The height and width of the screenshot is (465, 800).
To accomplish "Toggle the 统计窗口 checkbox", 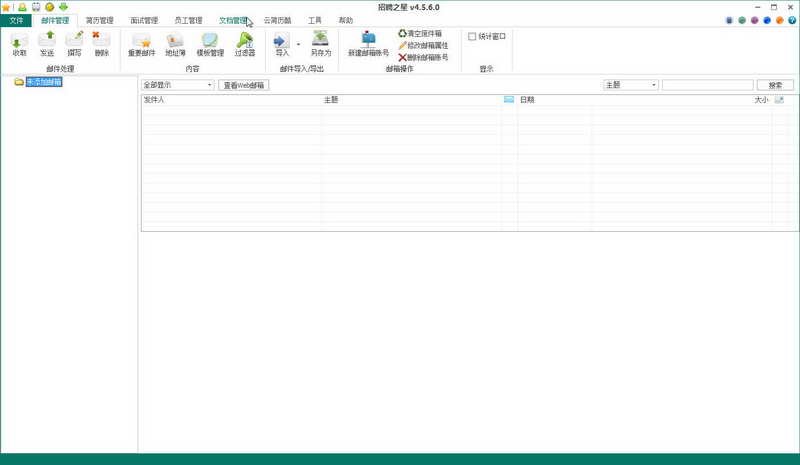I will pos(472,37).
